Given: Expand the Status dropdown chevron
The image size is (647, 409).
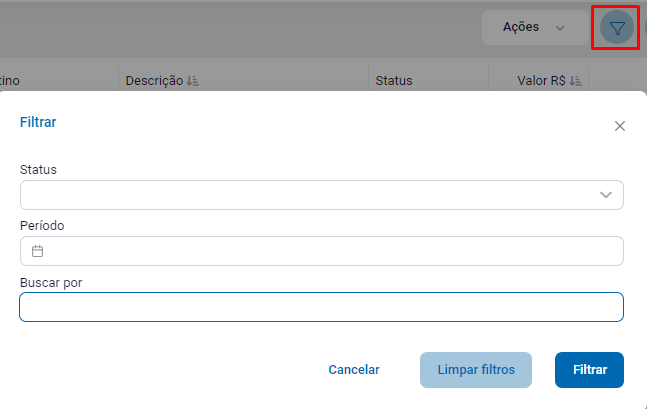Looking at the screenshot, I should [x=605, y=195].
